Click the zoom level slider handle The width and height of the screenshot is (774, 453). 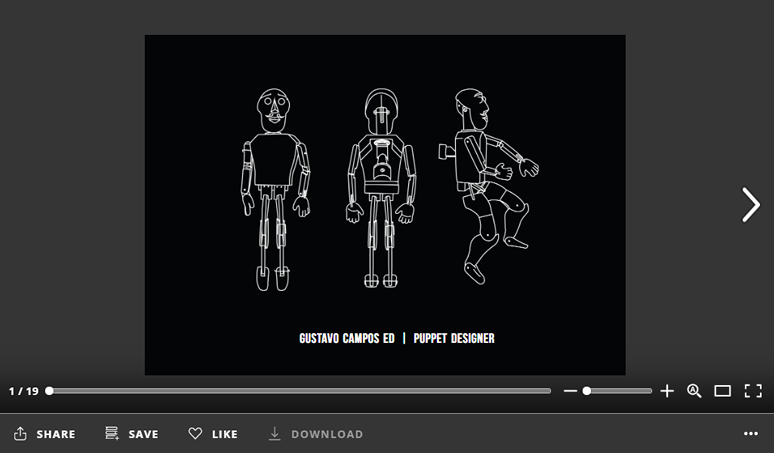point(587,391)
